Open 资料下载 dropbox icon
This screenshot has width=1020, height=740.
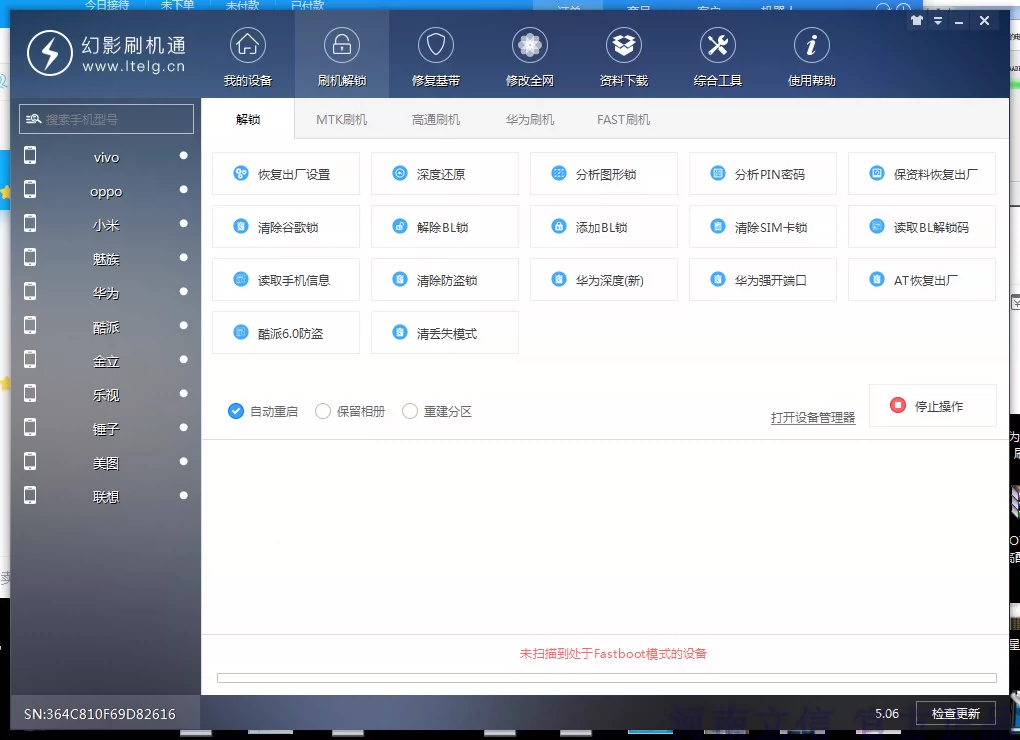coord(624,45)
